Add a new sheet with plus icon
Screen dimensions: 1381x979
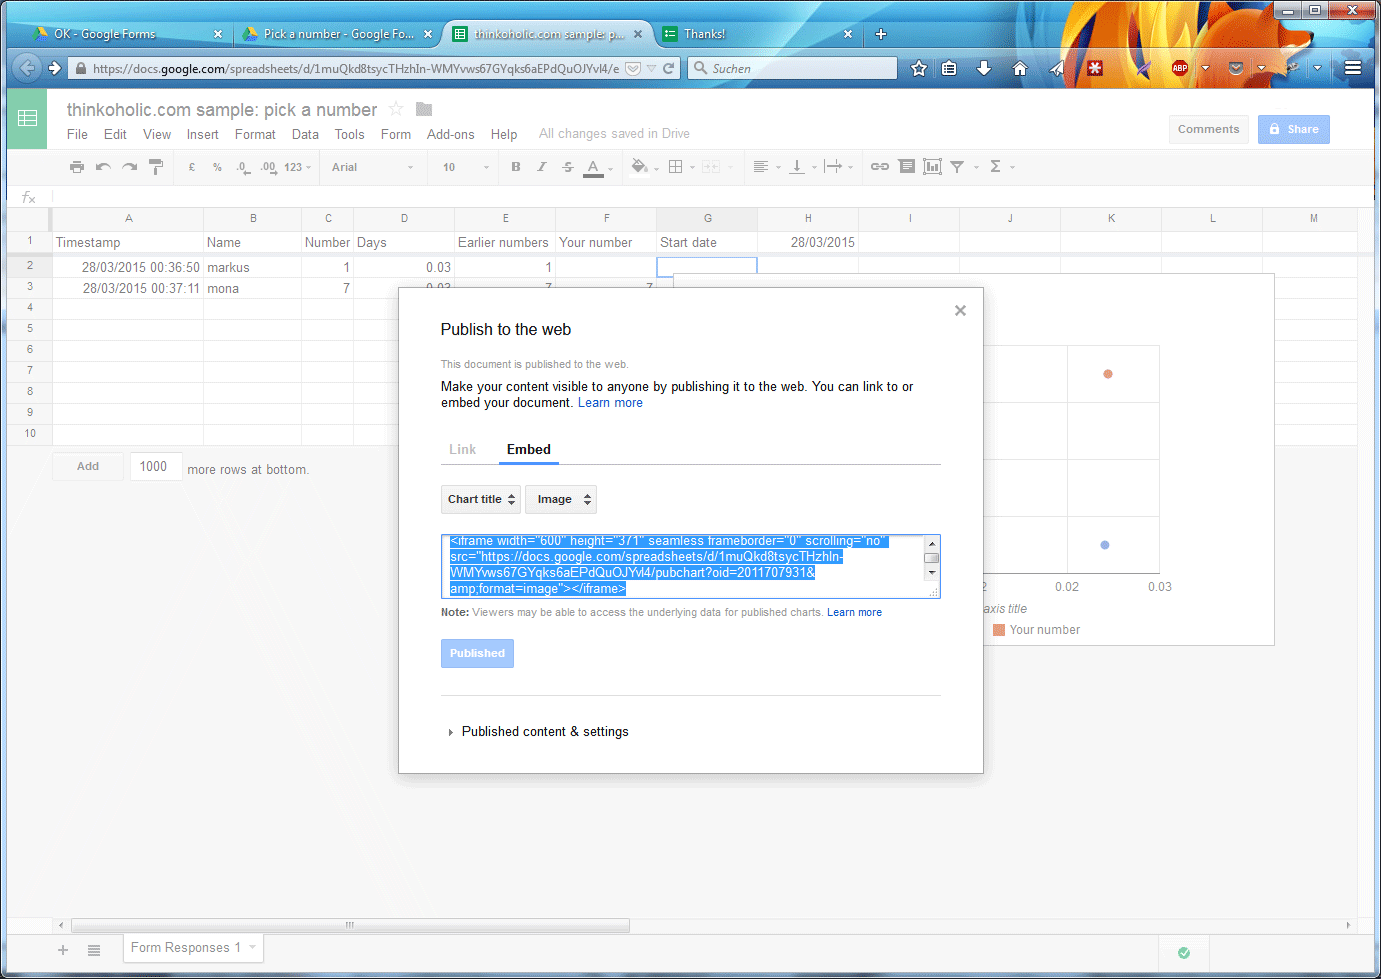pyautogui.click(x=63, y=950)
